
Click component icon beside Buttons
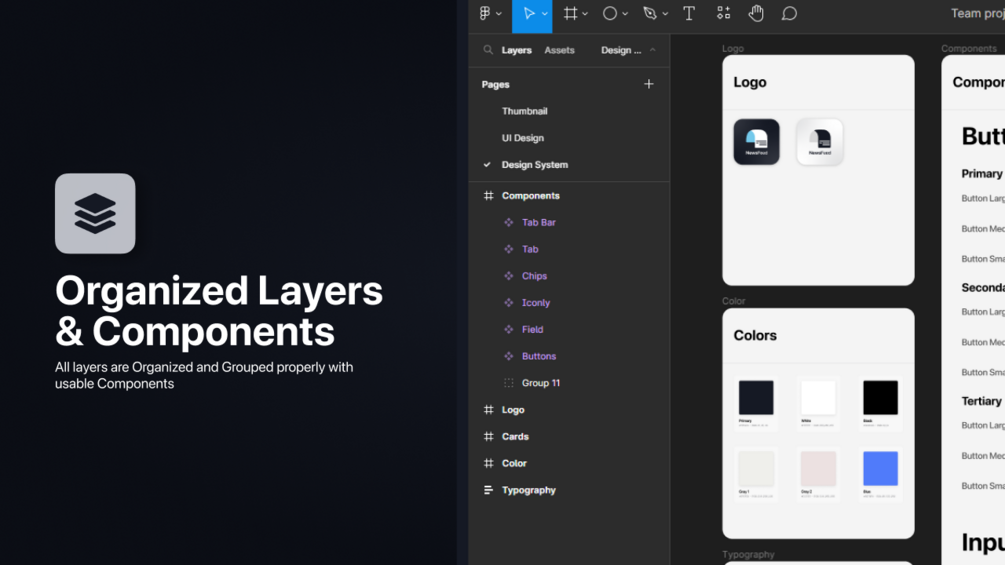[509, 356]
